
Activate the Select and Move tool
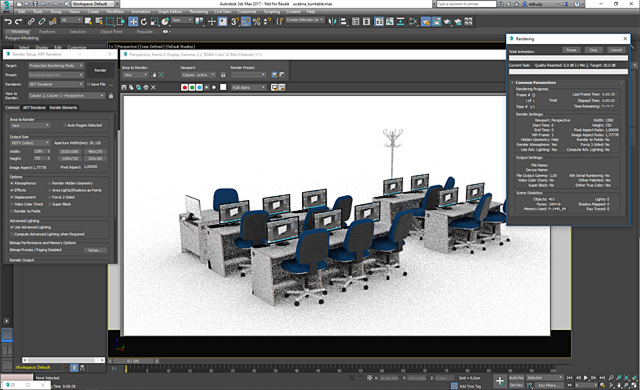pos(133,21)
